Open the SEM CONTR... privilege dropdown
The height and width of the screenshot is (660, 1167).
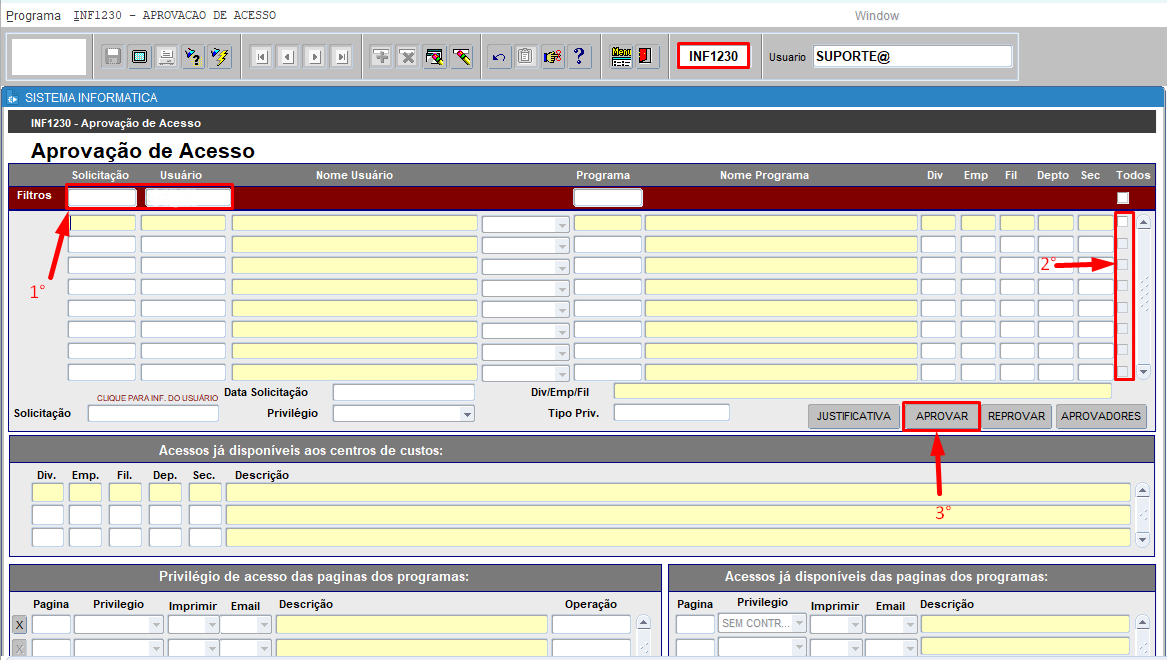799,623
